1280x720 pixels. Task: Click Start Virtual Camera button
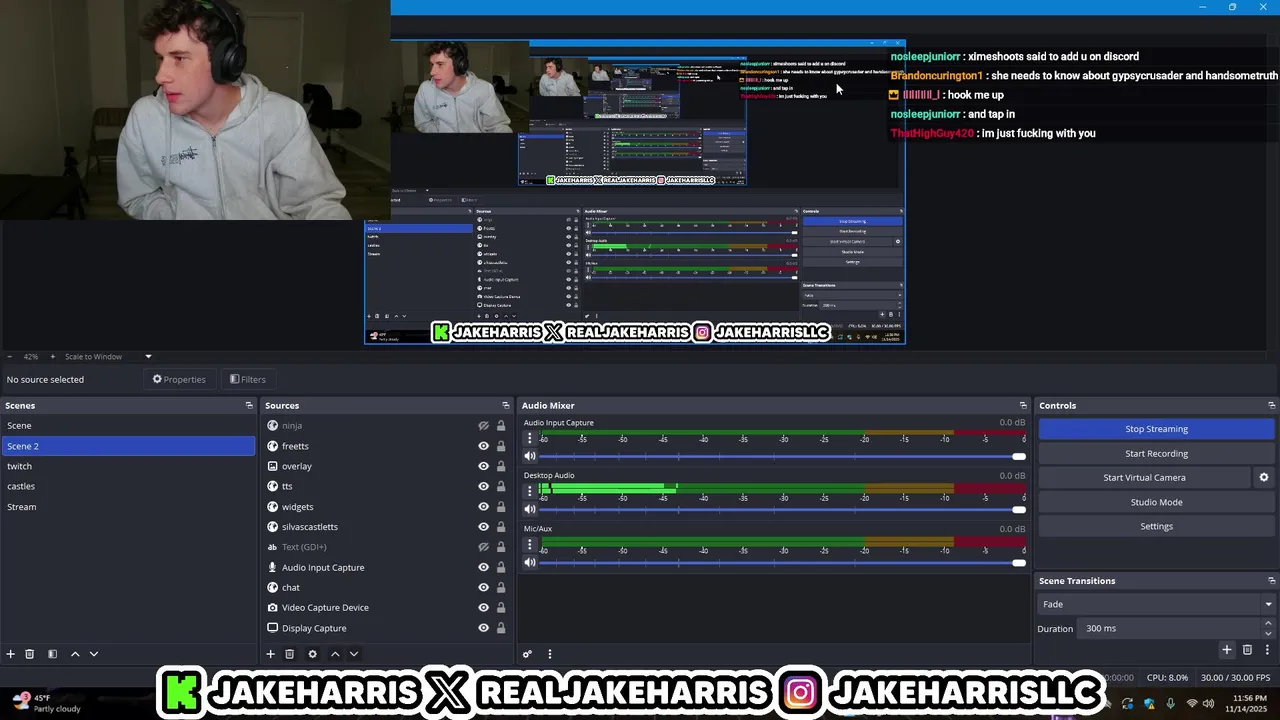tap(1144, 478)
